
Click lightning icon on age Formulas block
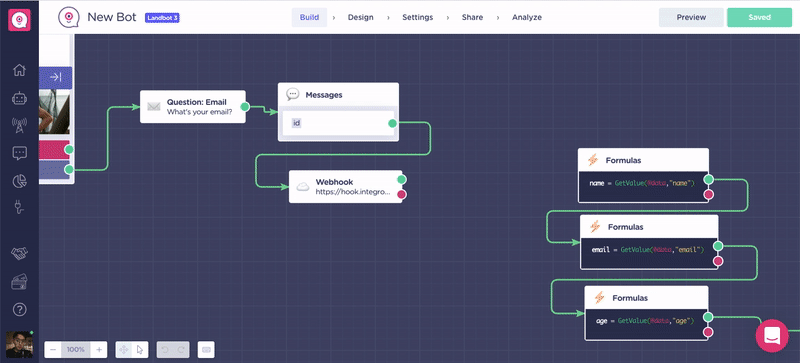coord(599,298)
